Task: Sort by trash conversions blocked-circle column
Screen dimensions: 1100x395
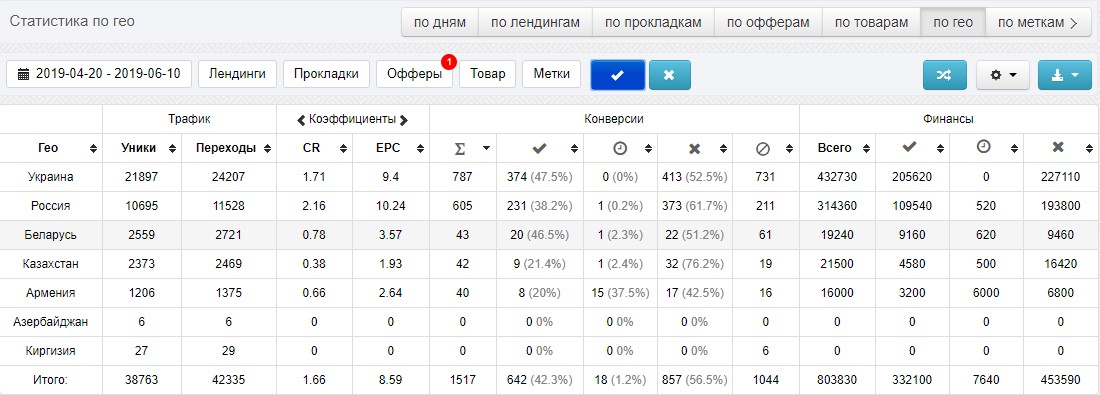Action: (x=765, y=148)
